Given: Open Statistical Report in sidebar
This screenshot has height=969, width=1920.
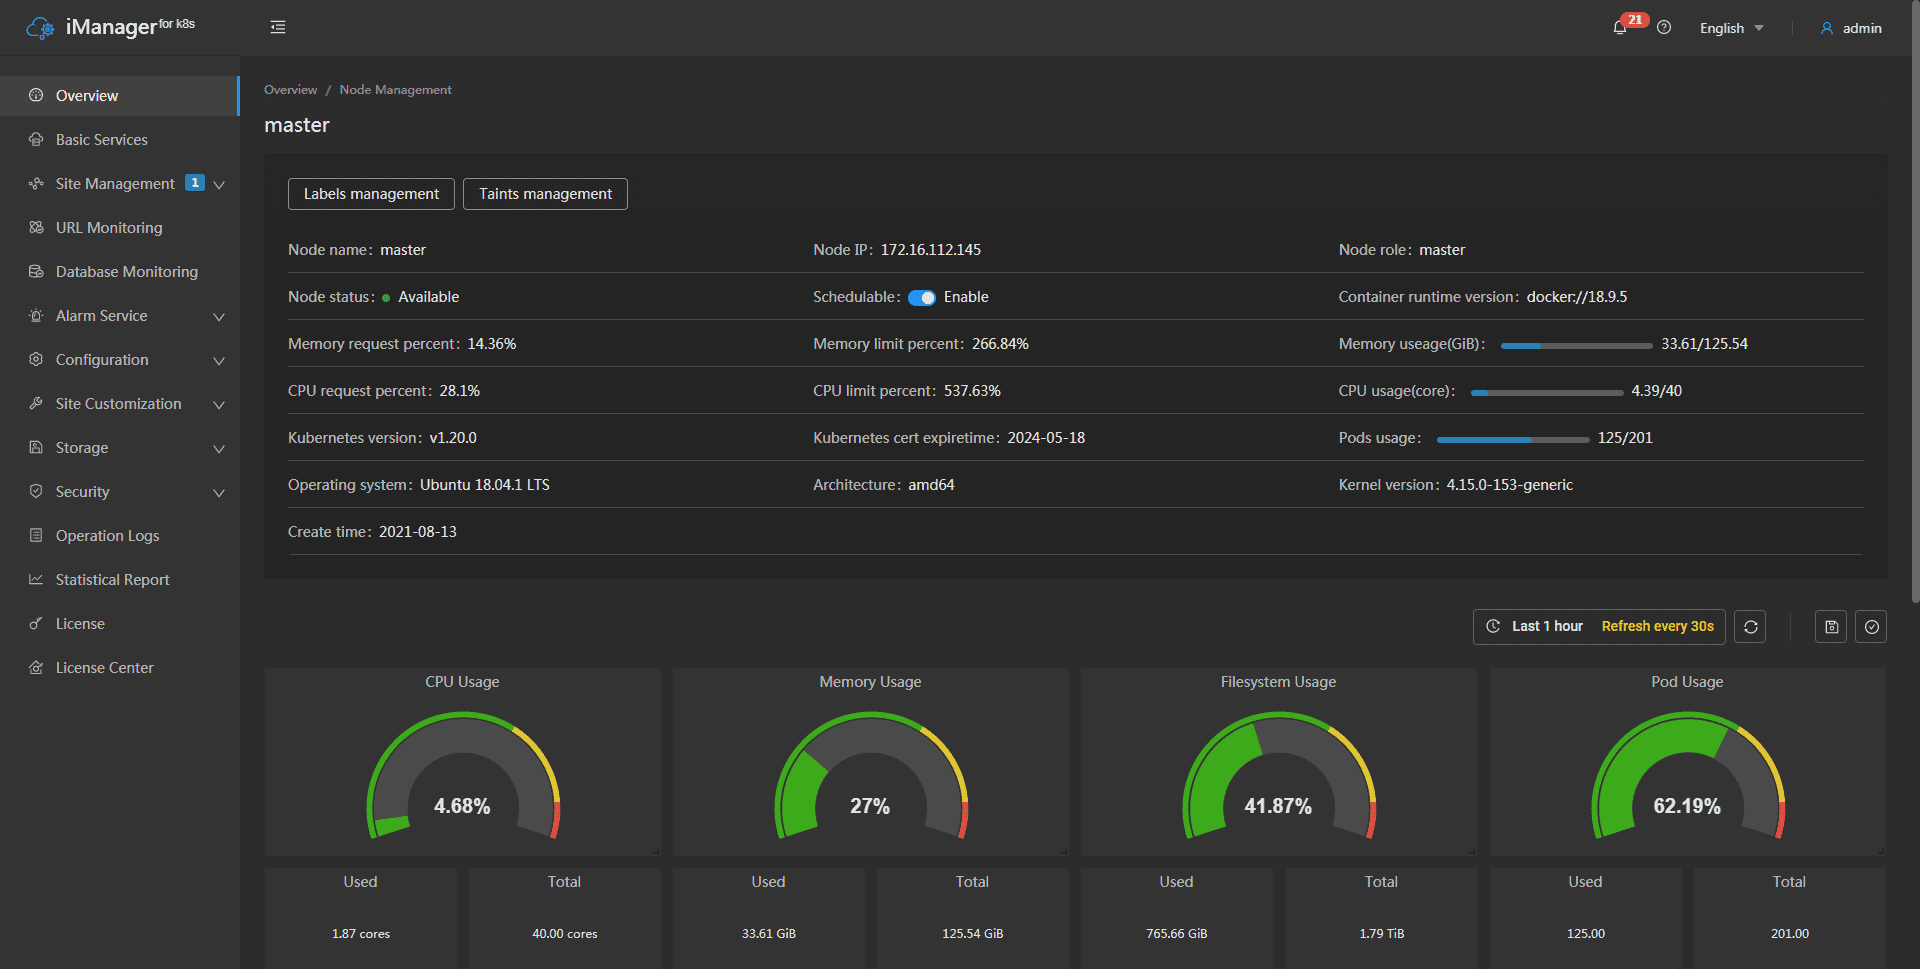Looking at the screenshot, I should (x=112, y=580).
